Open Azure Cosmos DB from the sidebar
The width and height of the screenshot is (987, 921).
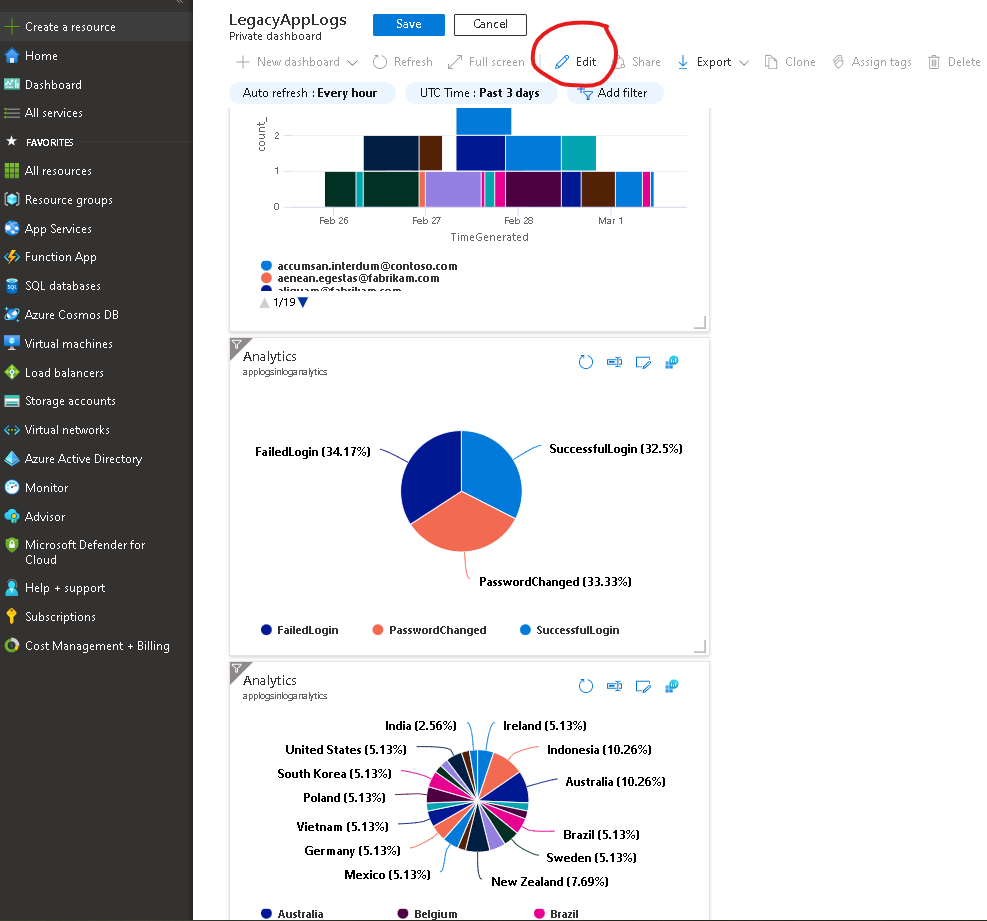[71, 315]
